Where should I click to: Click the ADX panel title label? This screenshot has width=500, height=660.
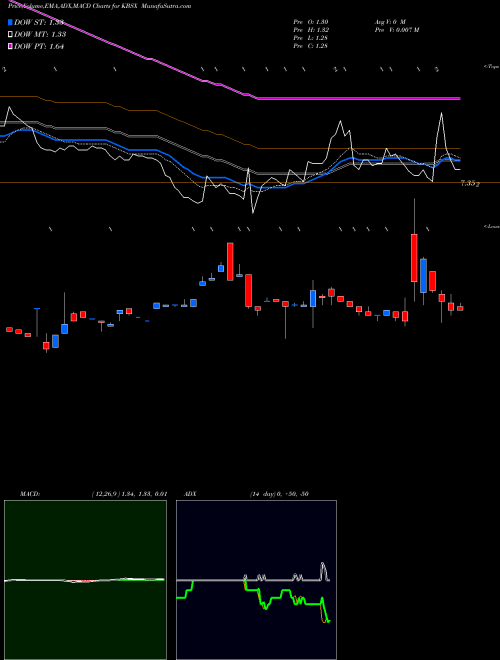[190, 494]
